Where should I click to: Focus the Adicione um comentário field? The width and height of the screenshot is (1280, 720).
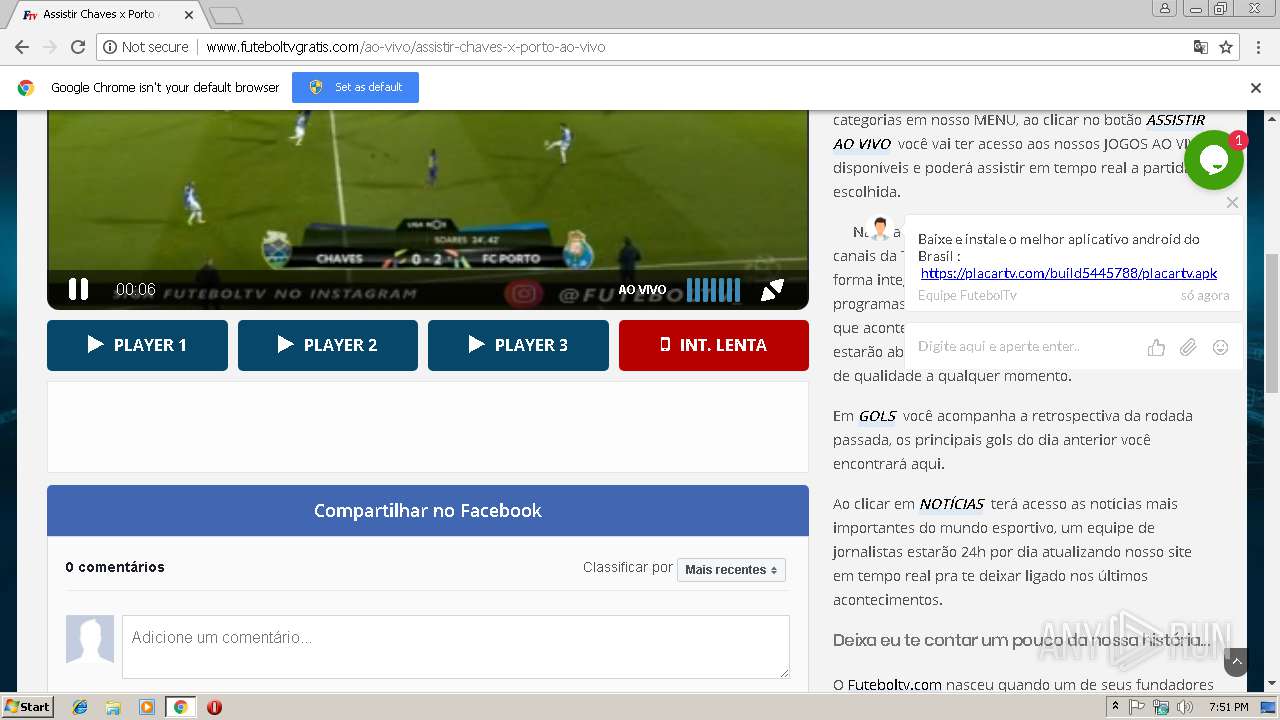[456, 646]
